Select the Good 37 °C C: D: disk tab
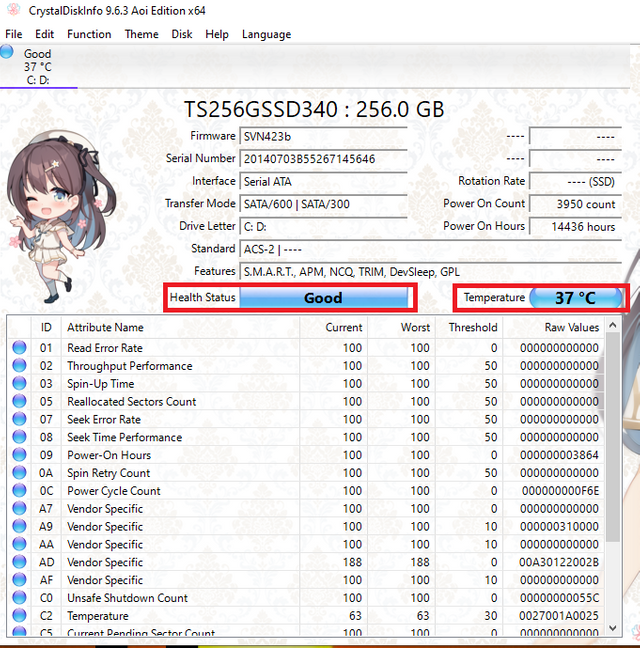Image resolution: width=640 pixels, height=648 pixels. pyautogui.click(x=38, y=67)
